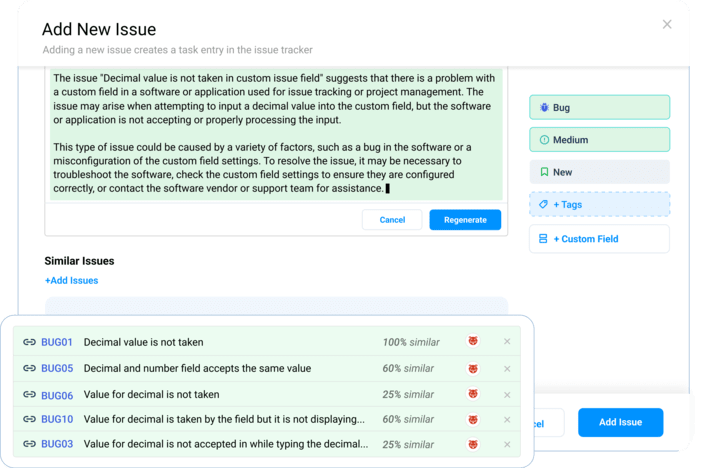The image size is (702, 468).
Task: Remove BUG06 from similar issues
Action: (507, 395)
